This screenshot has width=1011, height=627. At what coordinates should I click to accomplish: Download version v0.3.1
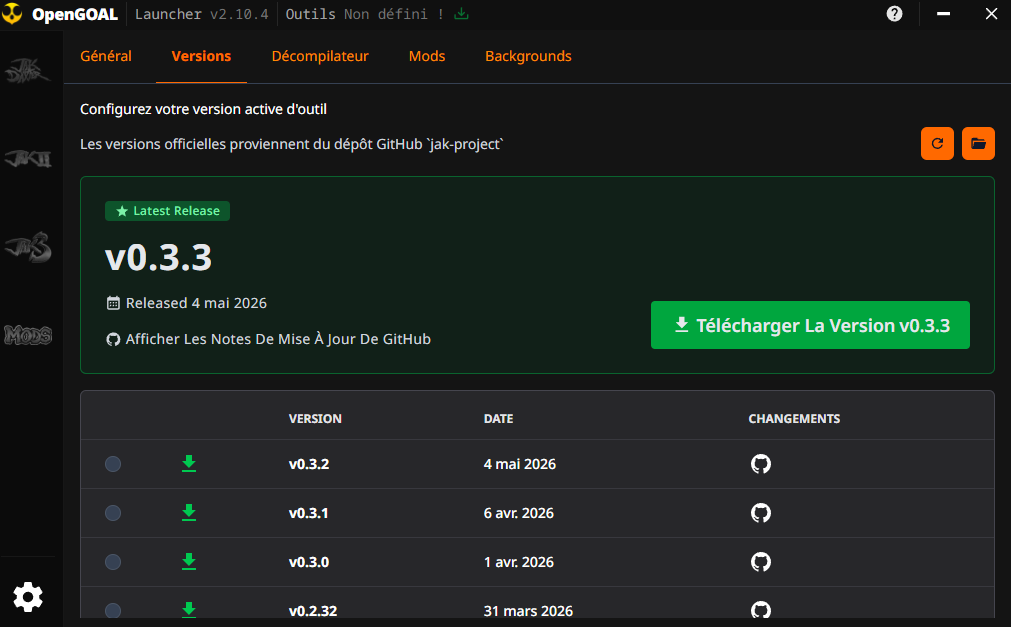(x=189, y=512)
